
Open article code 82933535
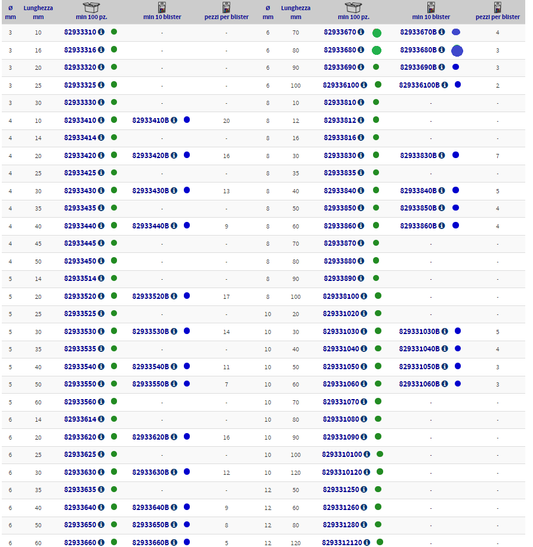coord(80,349)
